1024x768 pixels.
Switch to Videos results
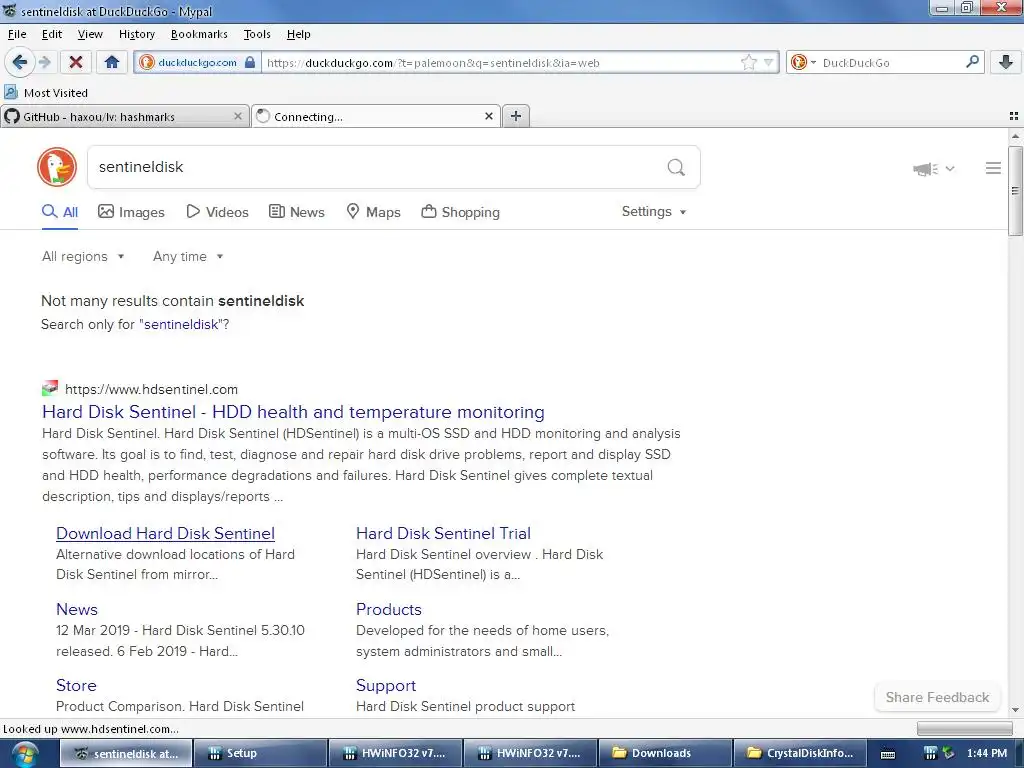click(x=217, y=212)
